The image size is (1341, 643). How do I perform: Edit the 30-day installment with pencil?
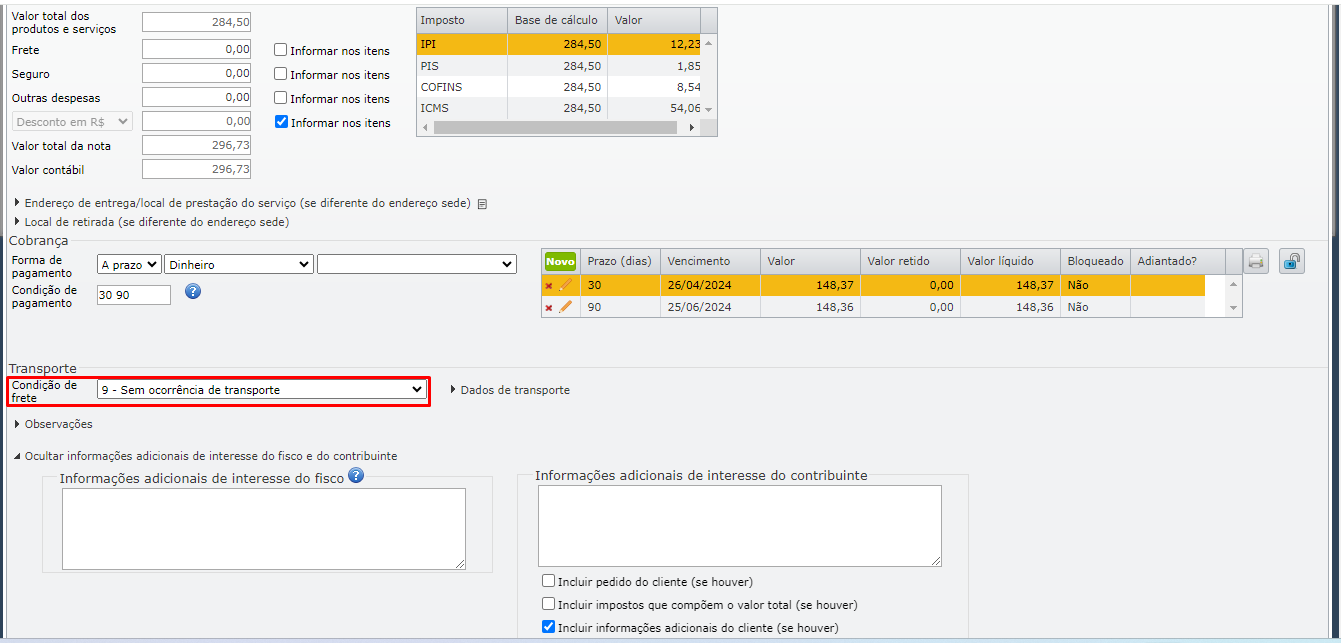click(565, 285)
